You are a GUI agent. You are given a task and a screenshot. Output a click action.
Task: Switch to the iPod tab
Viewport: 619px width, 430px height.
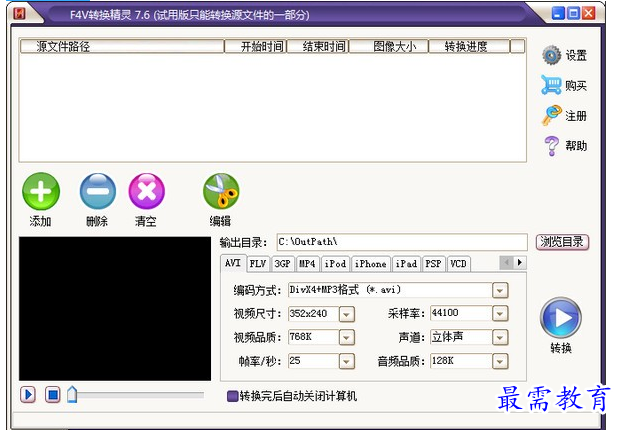pyautogui.click(x=335, y=264)
